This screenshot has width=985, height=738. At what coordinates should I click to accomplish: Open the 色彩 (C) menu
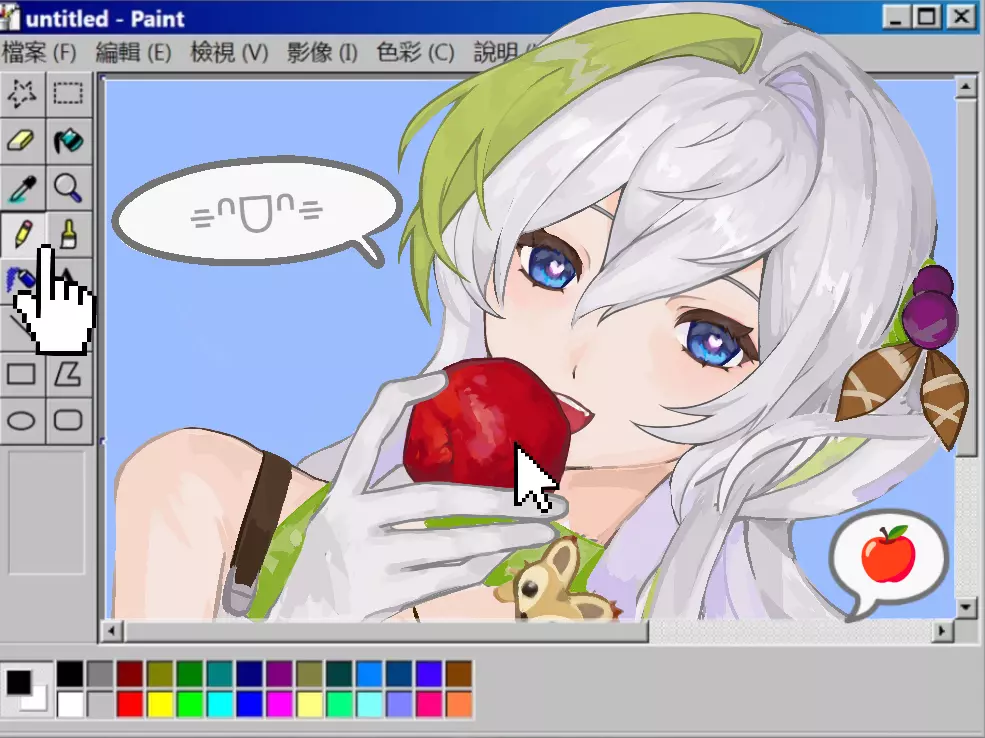click(x=415, y=53)
